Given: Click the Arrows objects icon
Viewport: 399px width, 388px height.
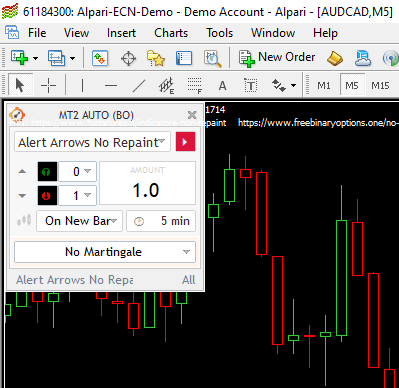Looking at the screenshot, I should 279,85.
